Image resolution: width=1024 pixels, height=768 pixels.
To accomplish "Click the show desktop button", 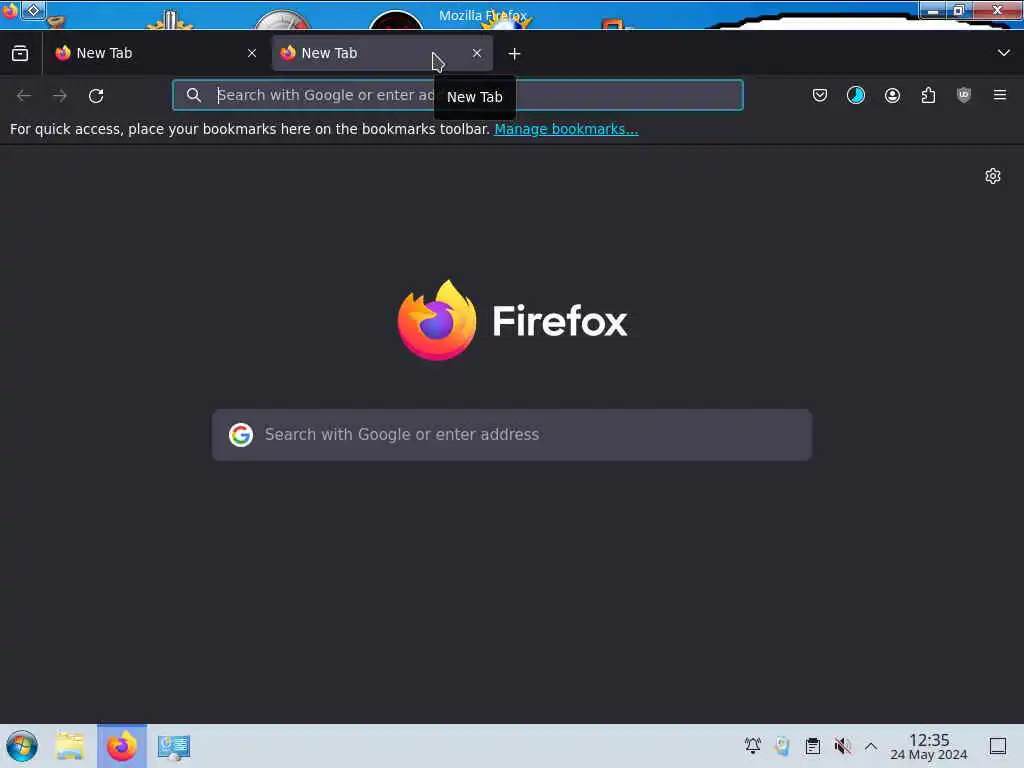I will click(x=998, y=746).
